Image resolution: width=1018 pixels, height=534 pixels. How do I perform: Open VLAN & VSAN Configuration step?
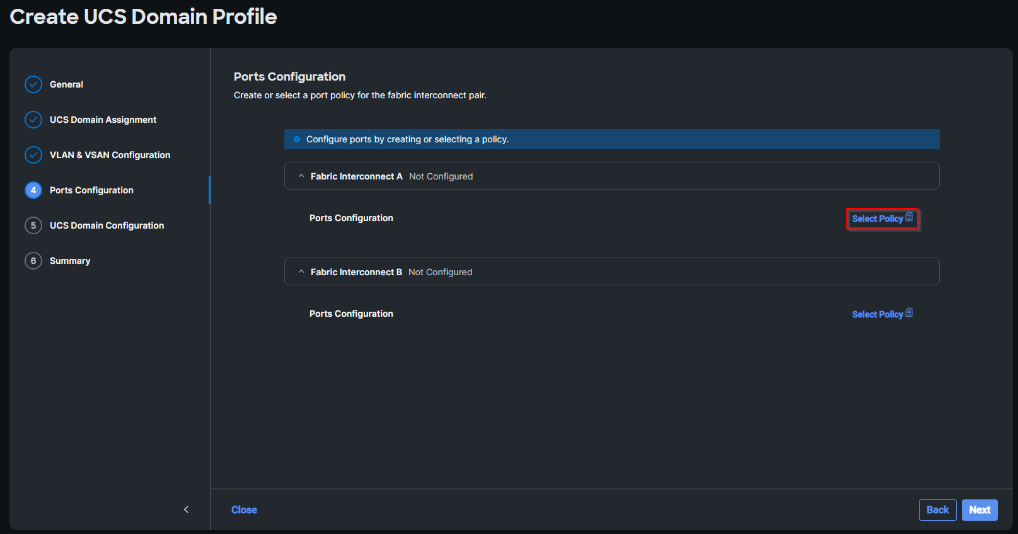point(110,155)
